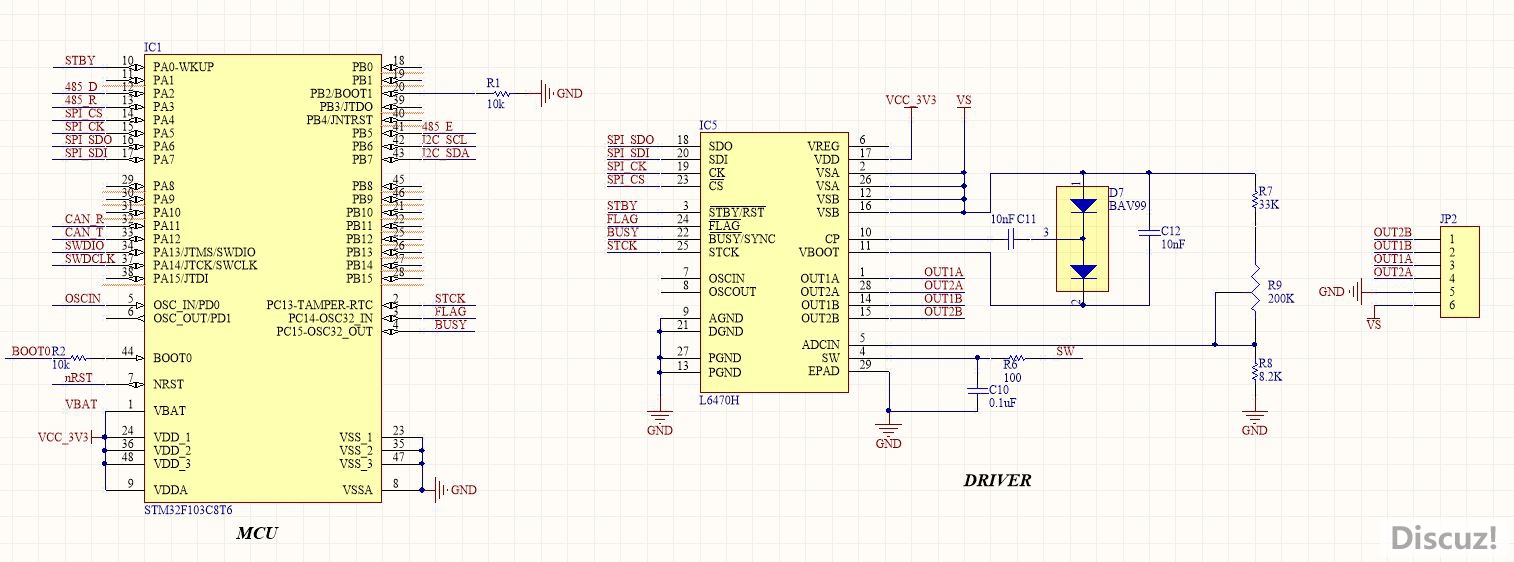Click the STCK net label on PC13
Viewport: 1514px width, 562px height.
point(450,299)
